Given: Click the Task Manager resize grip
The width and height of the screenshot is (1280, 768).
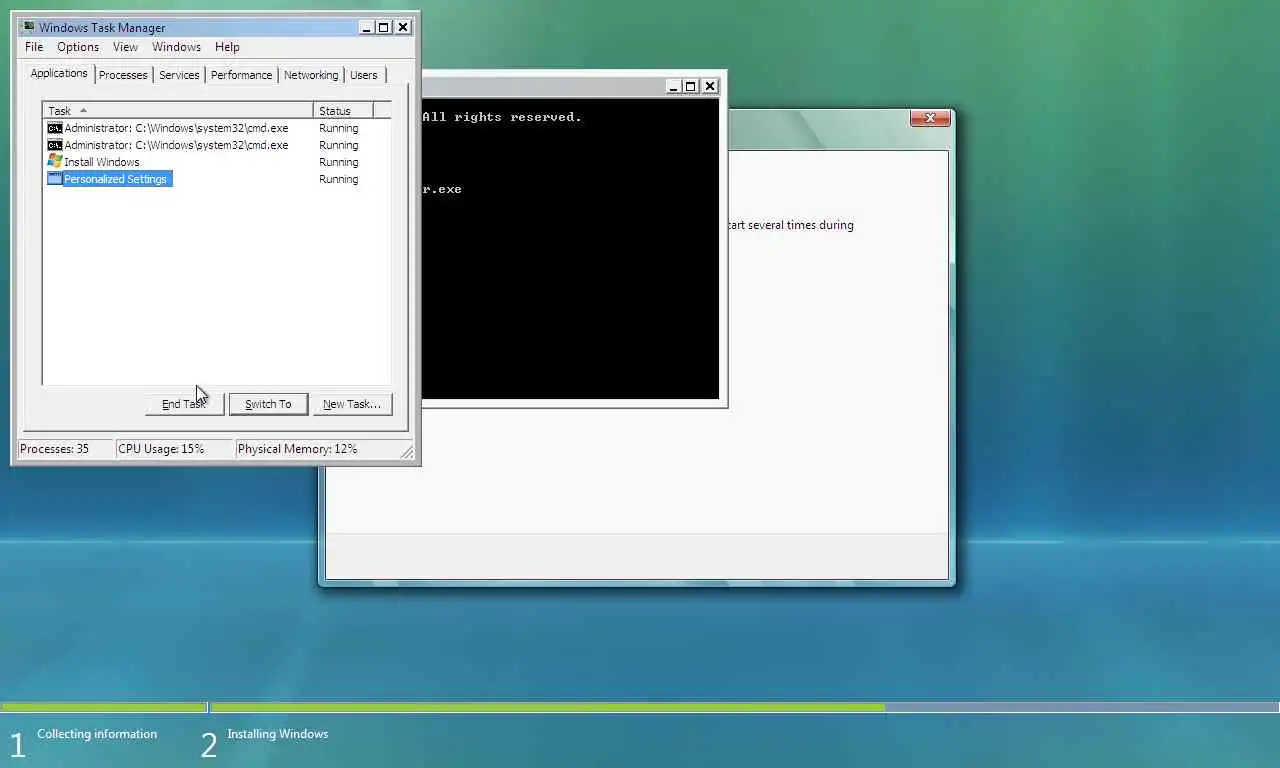Looking at the screenshot, I should 407,453.
